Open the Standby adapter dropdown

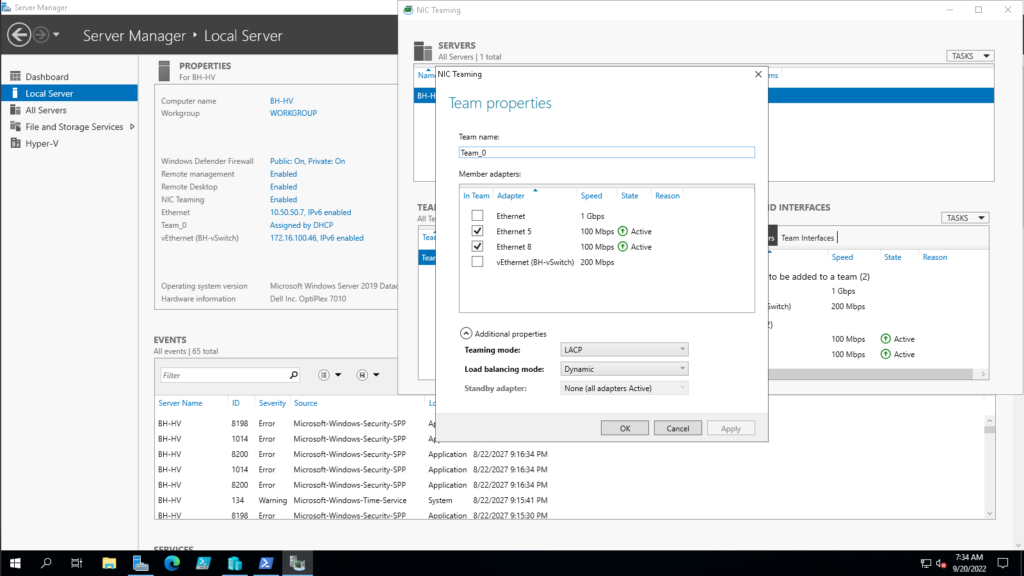(x=624, y=388)
